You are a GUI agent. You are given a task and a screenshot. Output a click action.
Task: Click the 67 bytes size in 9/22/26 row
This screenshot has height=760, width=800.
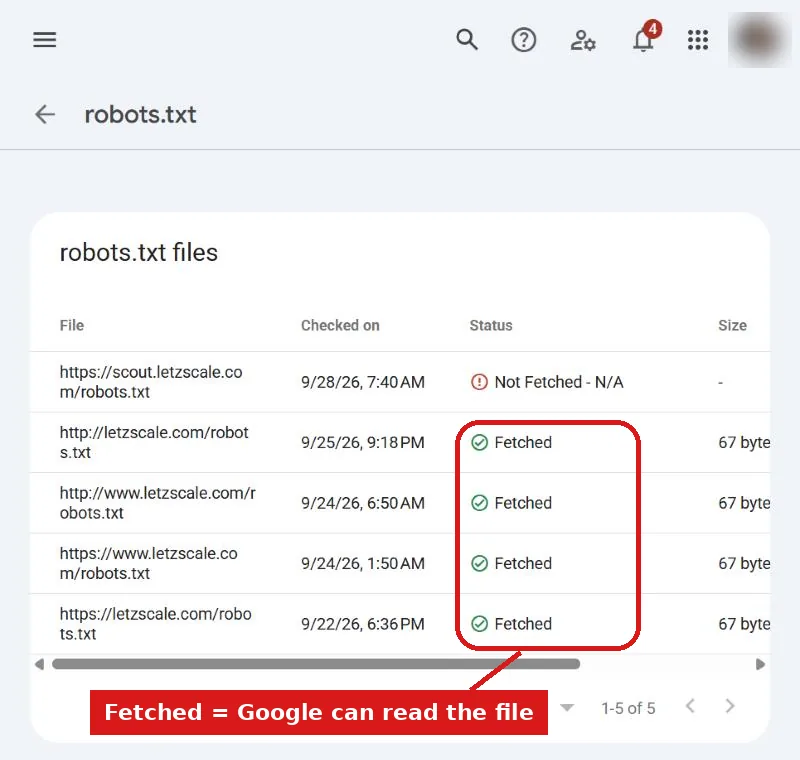tap(744, 624)
